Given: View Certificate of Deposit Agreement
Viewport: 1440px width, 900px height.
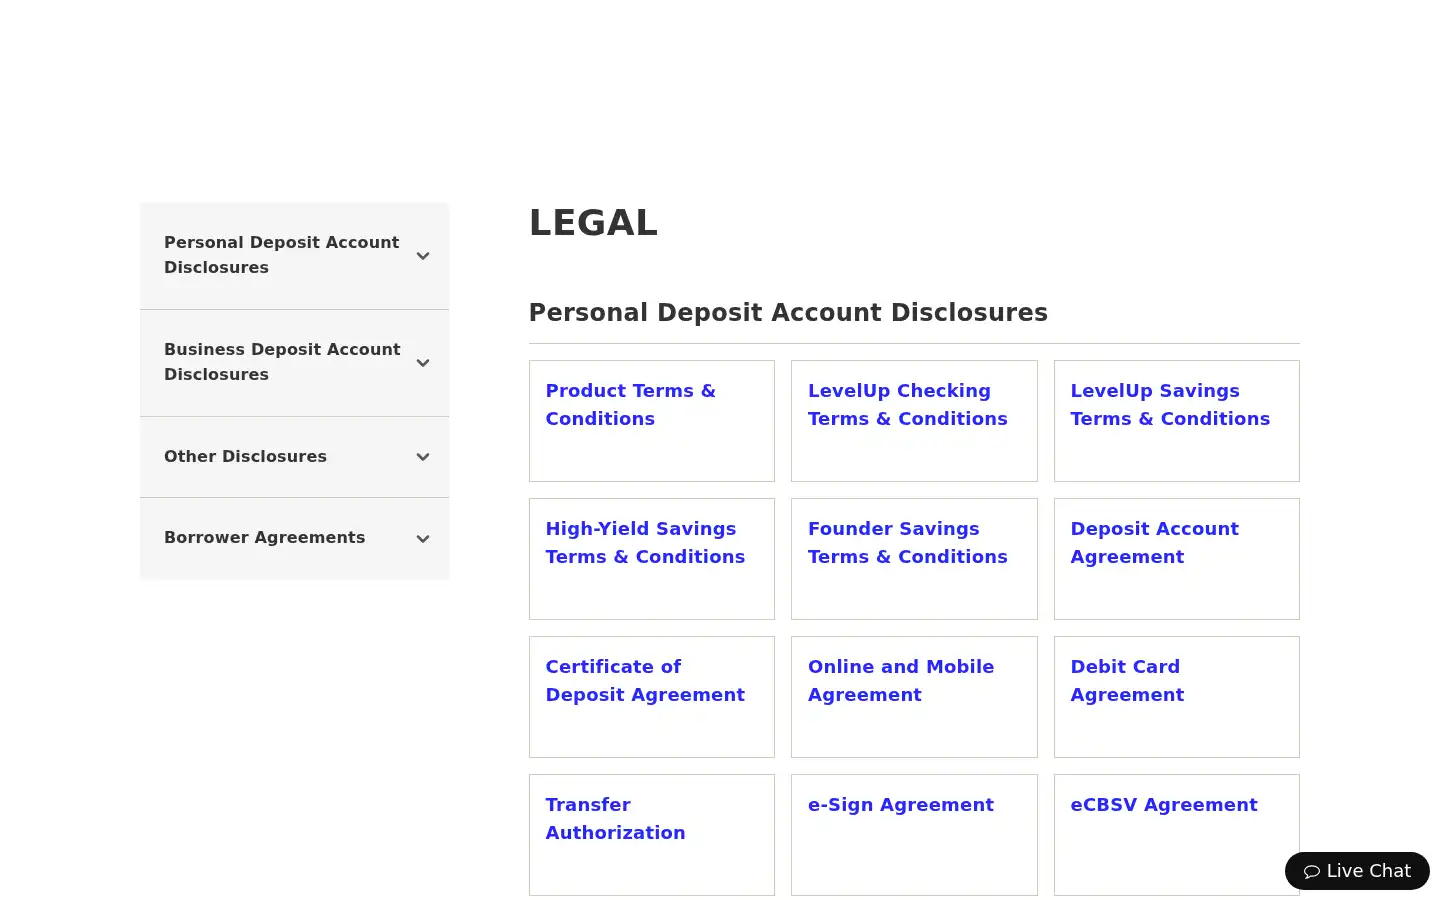Looking at the screenshot, I should 645,681.
